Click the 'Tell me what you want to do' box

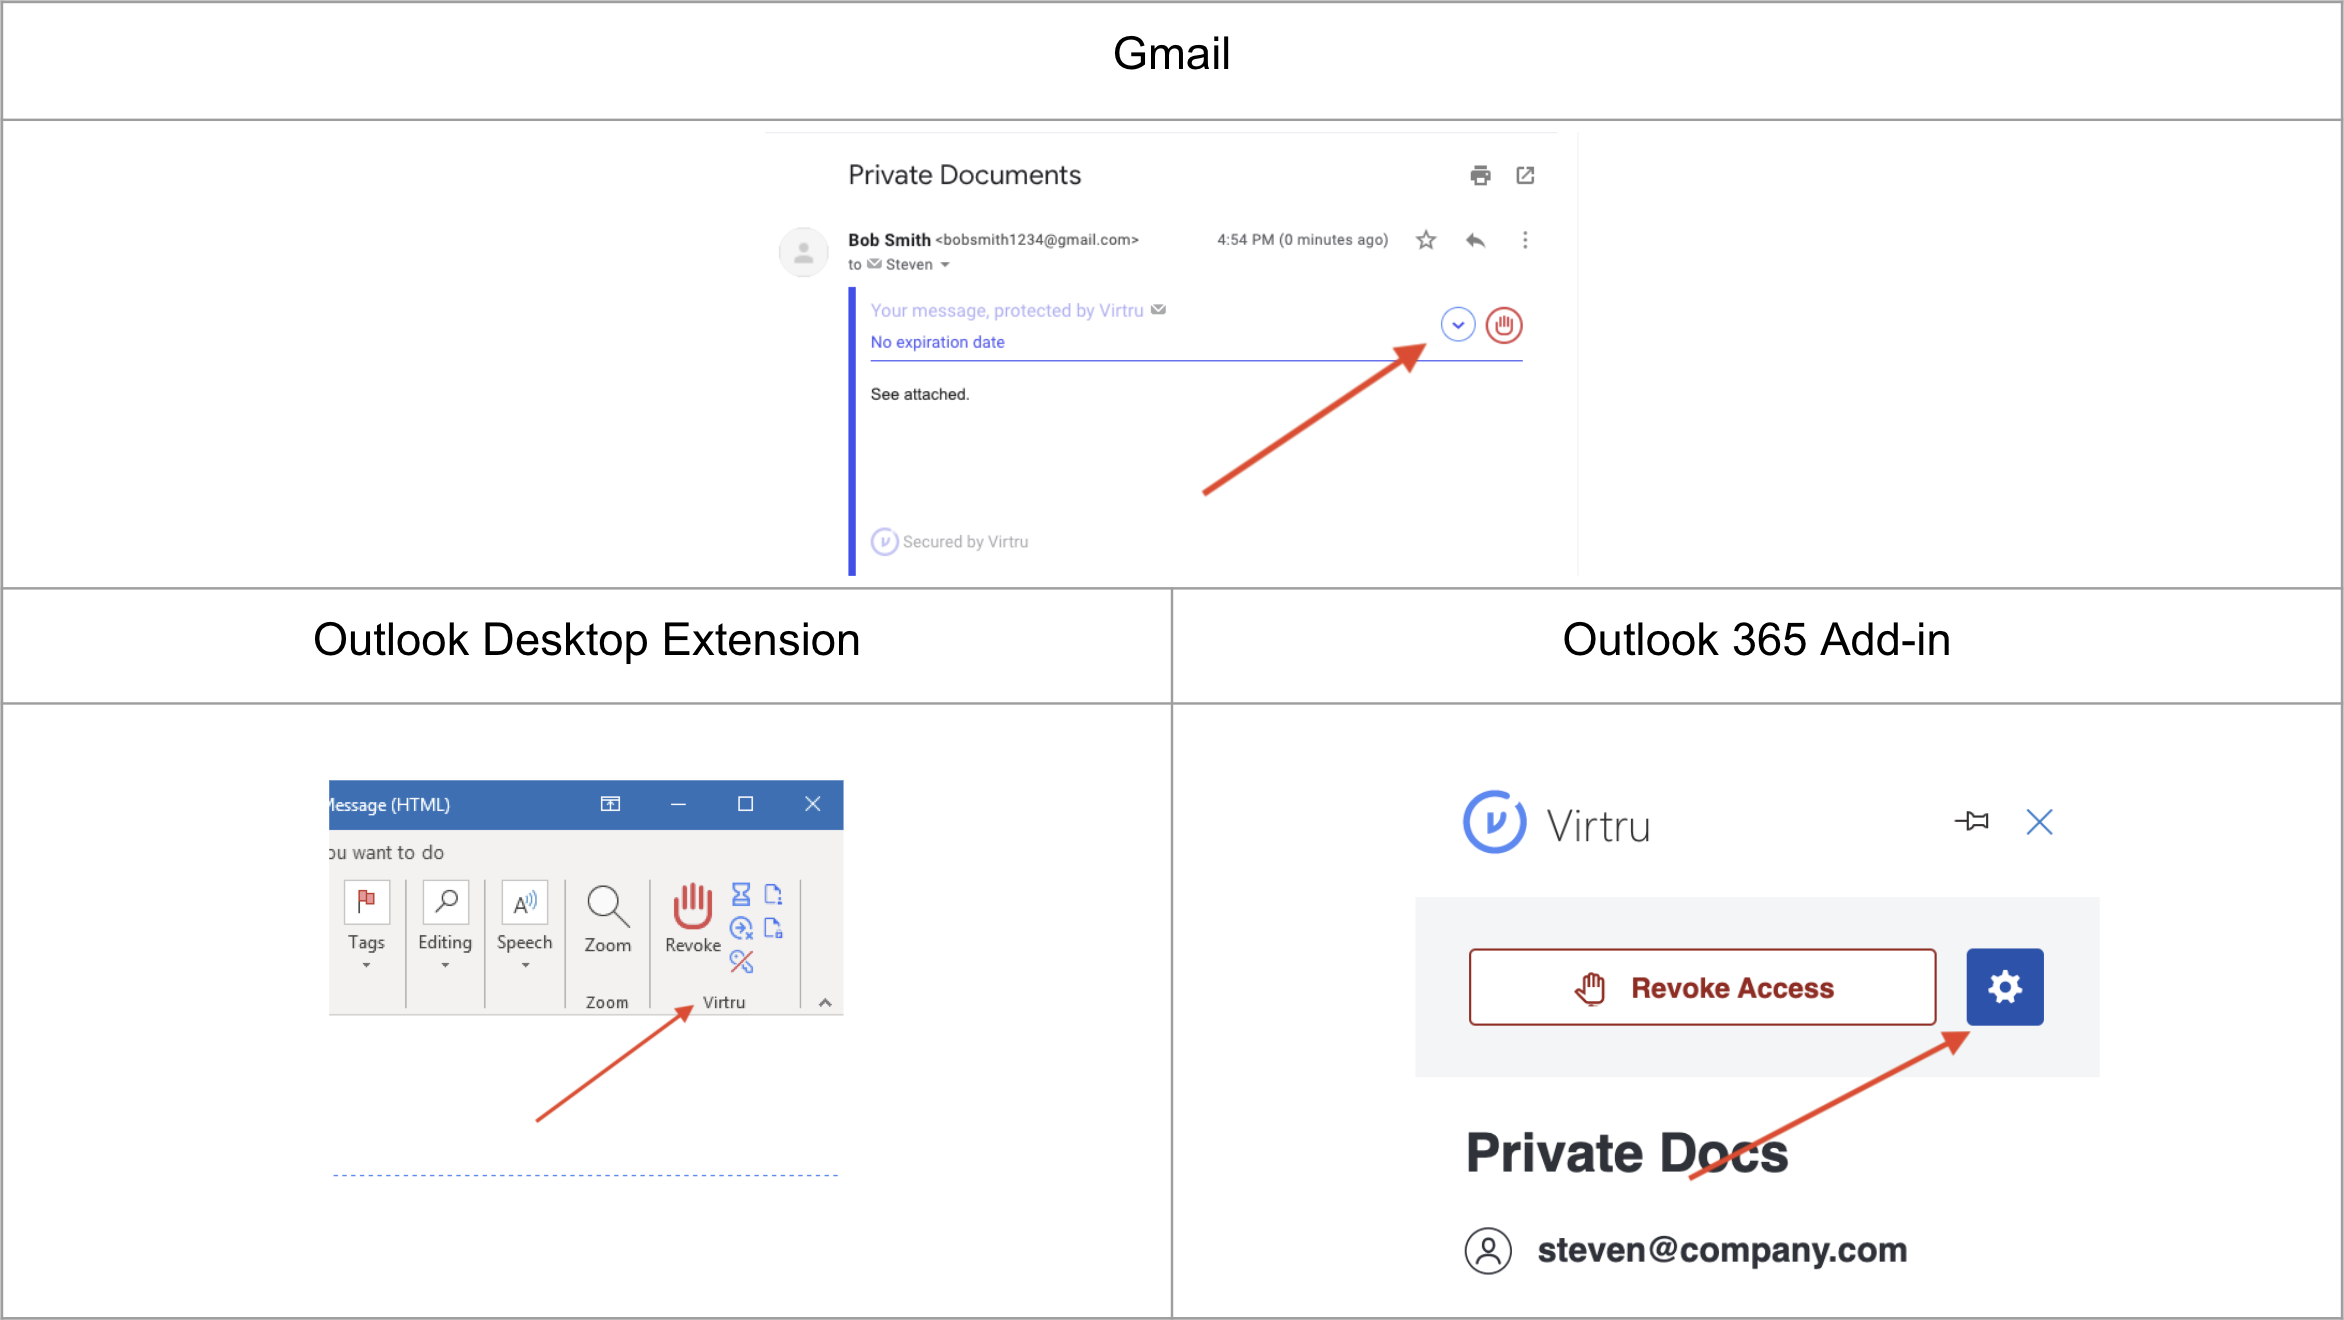[387, 853]
